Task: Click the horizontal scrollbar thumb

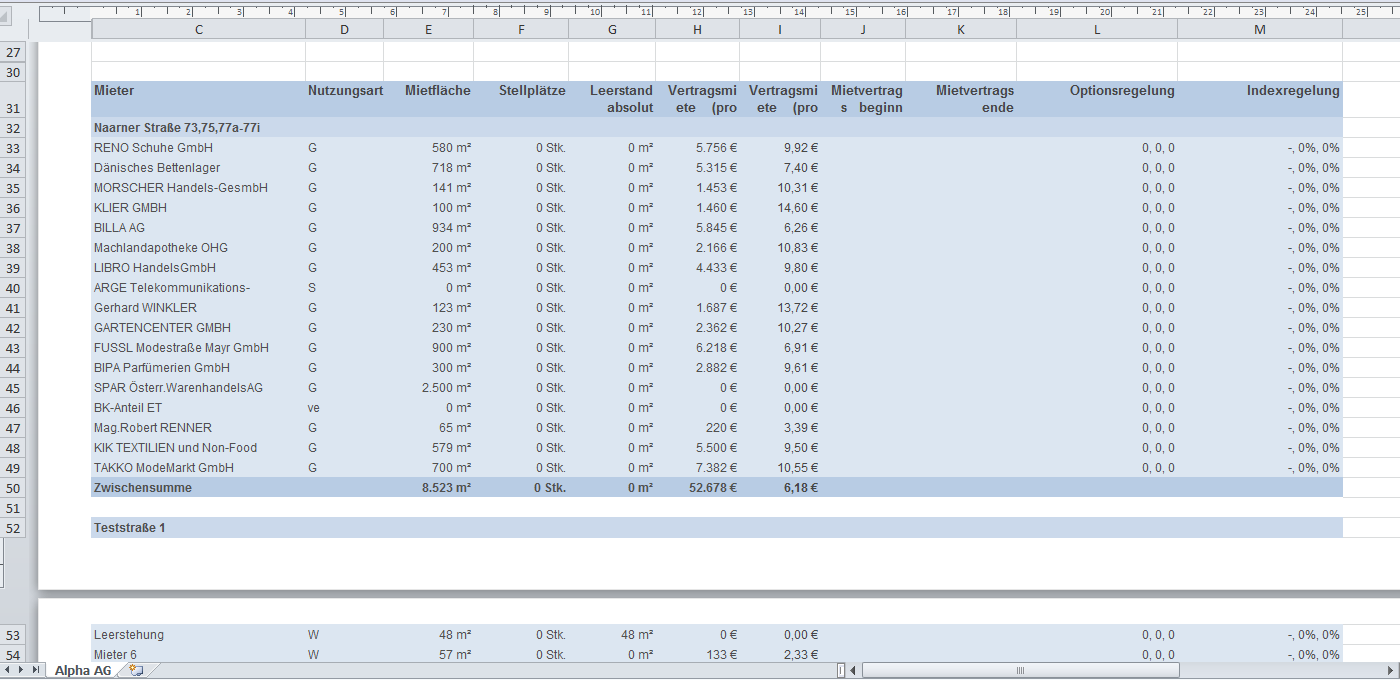Action: tap(1020, 670)
